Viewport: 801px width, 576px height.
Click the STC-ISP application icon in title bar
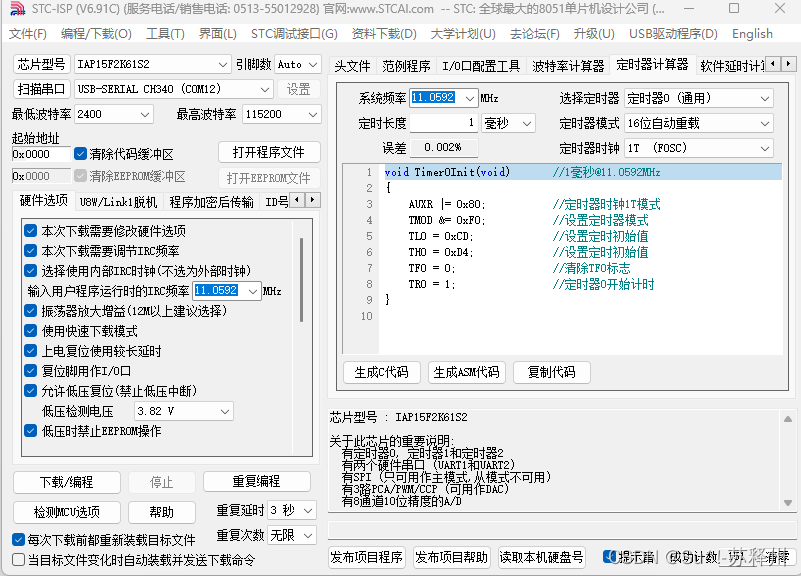point(16,8)
